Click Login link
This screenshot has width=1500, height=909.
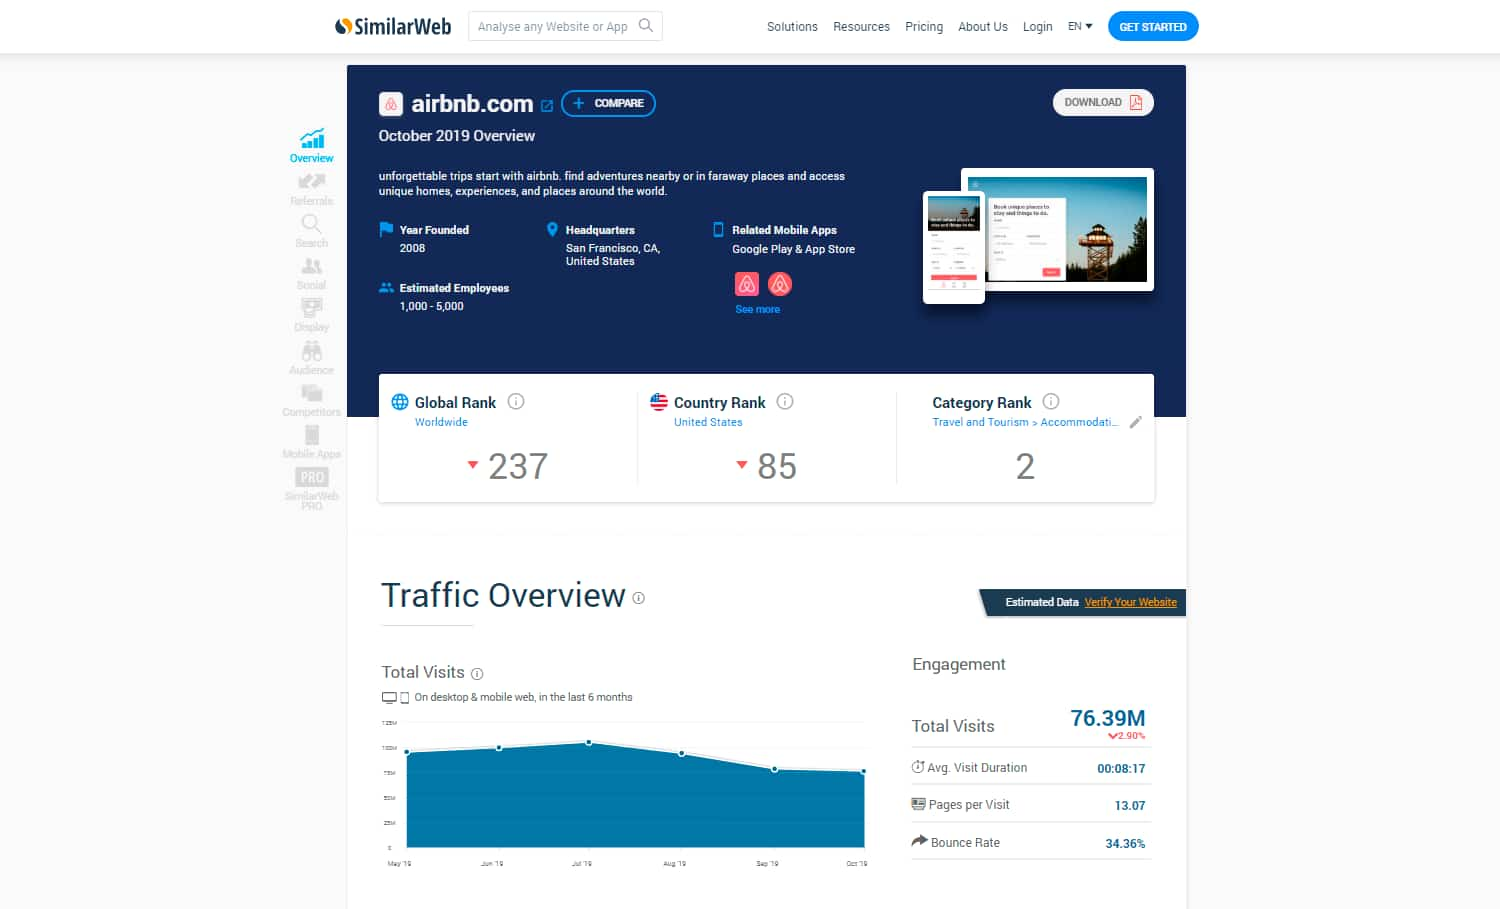(x=1037, y=27)
